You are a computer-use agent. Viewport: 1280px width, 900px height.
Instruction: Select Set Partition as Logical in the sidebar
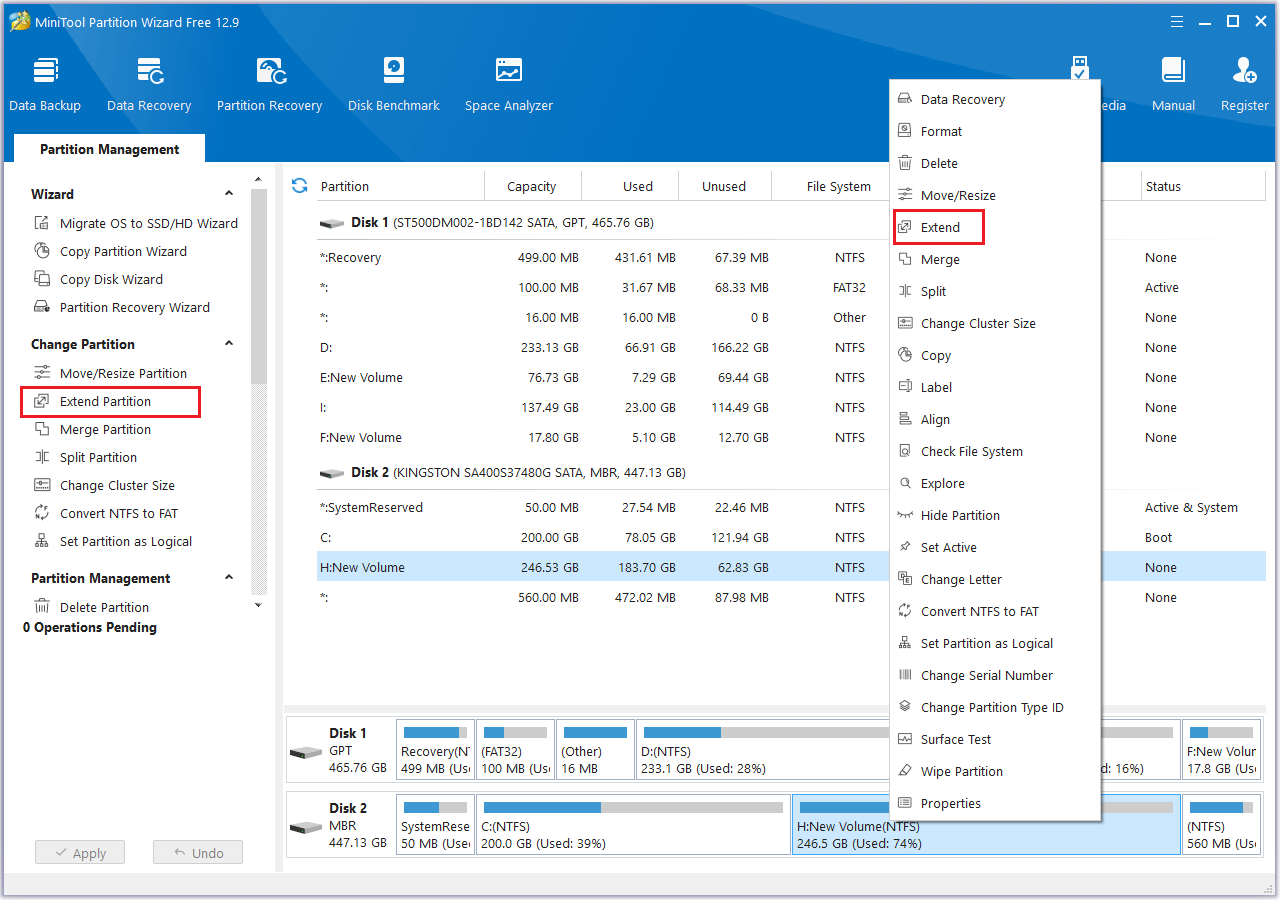point(113,541)
